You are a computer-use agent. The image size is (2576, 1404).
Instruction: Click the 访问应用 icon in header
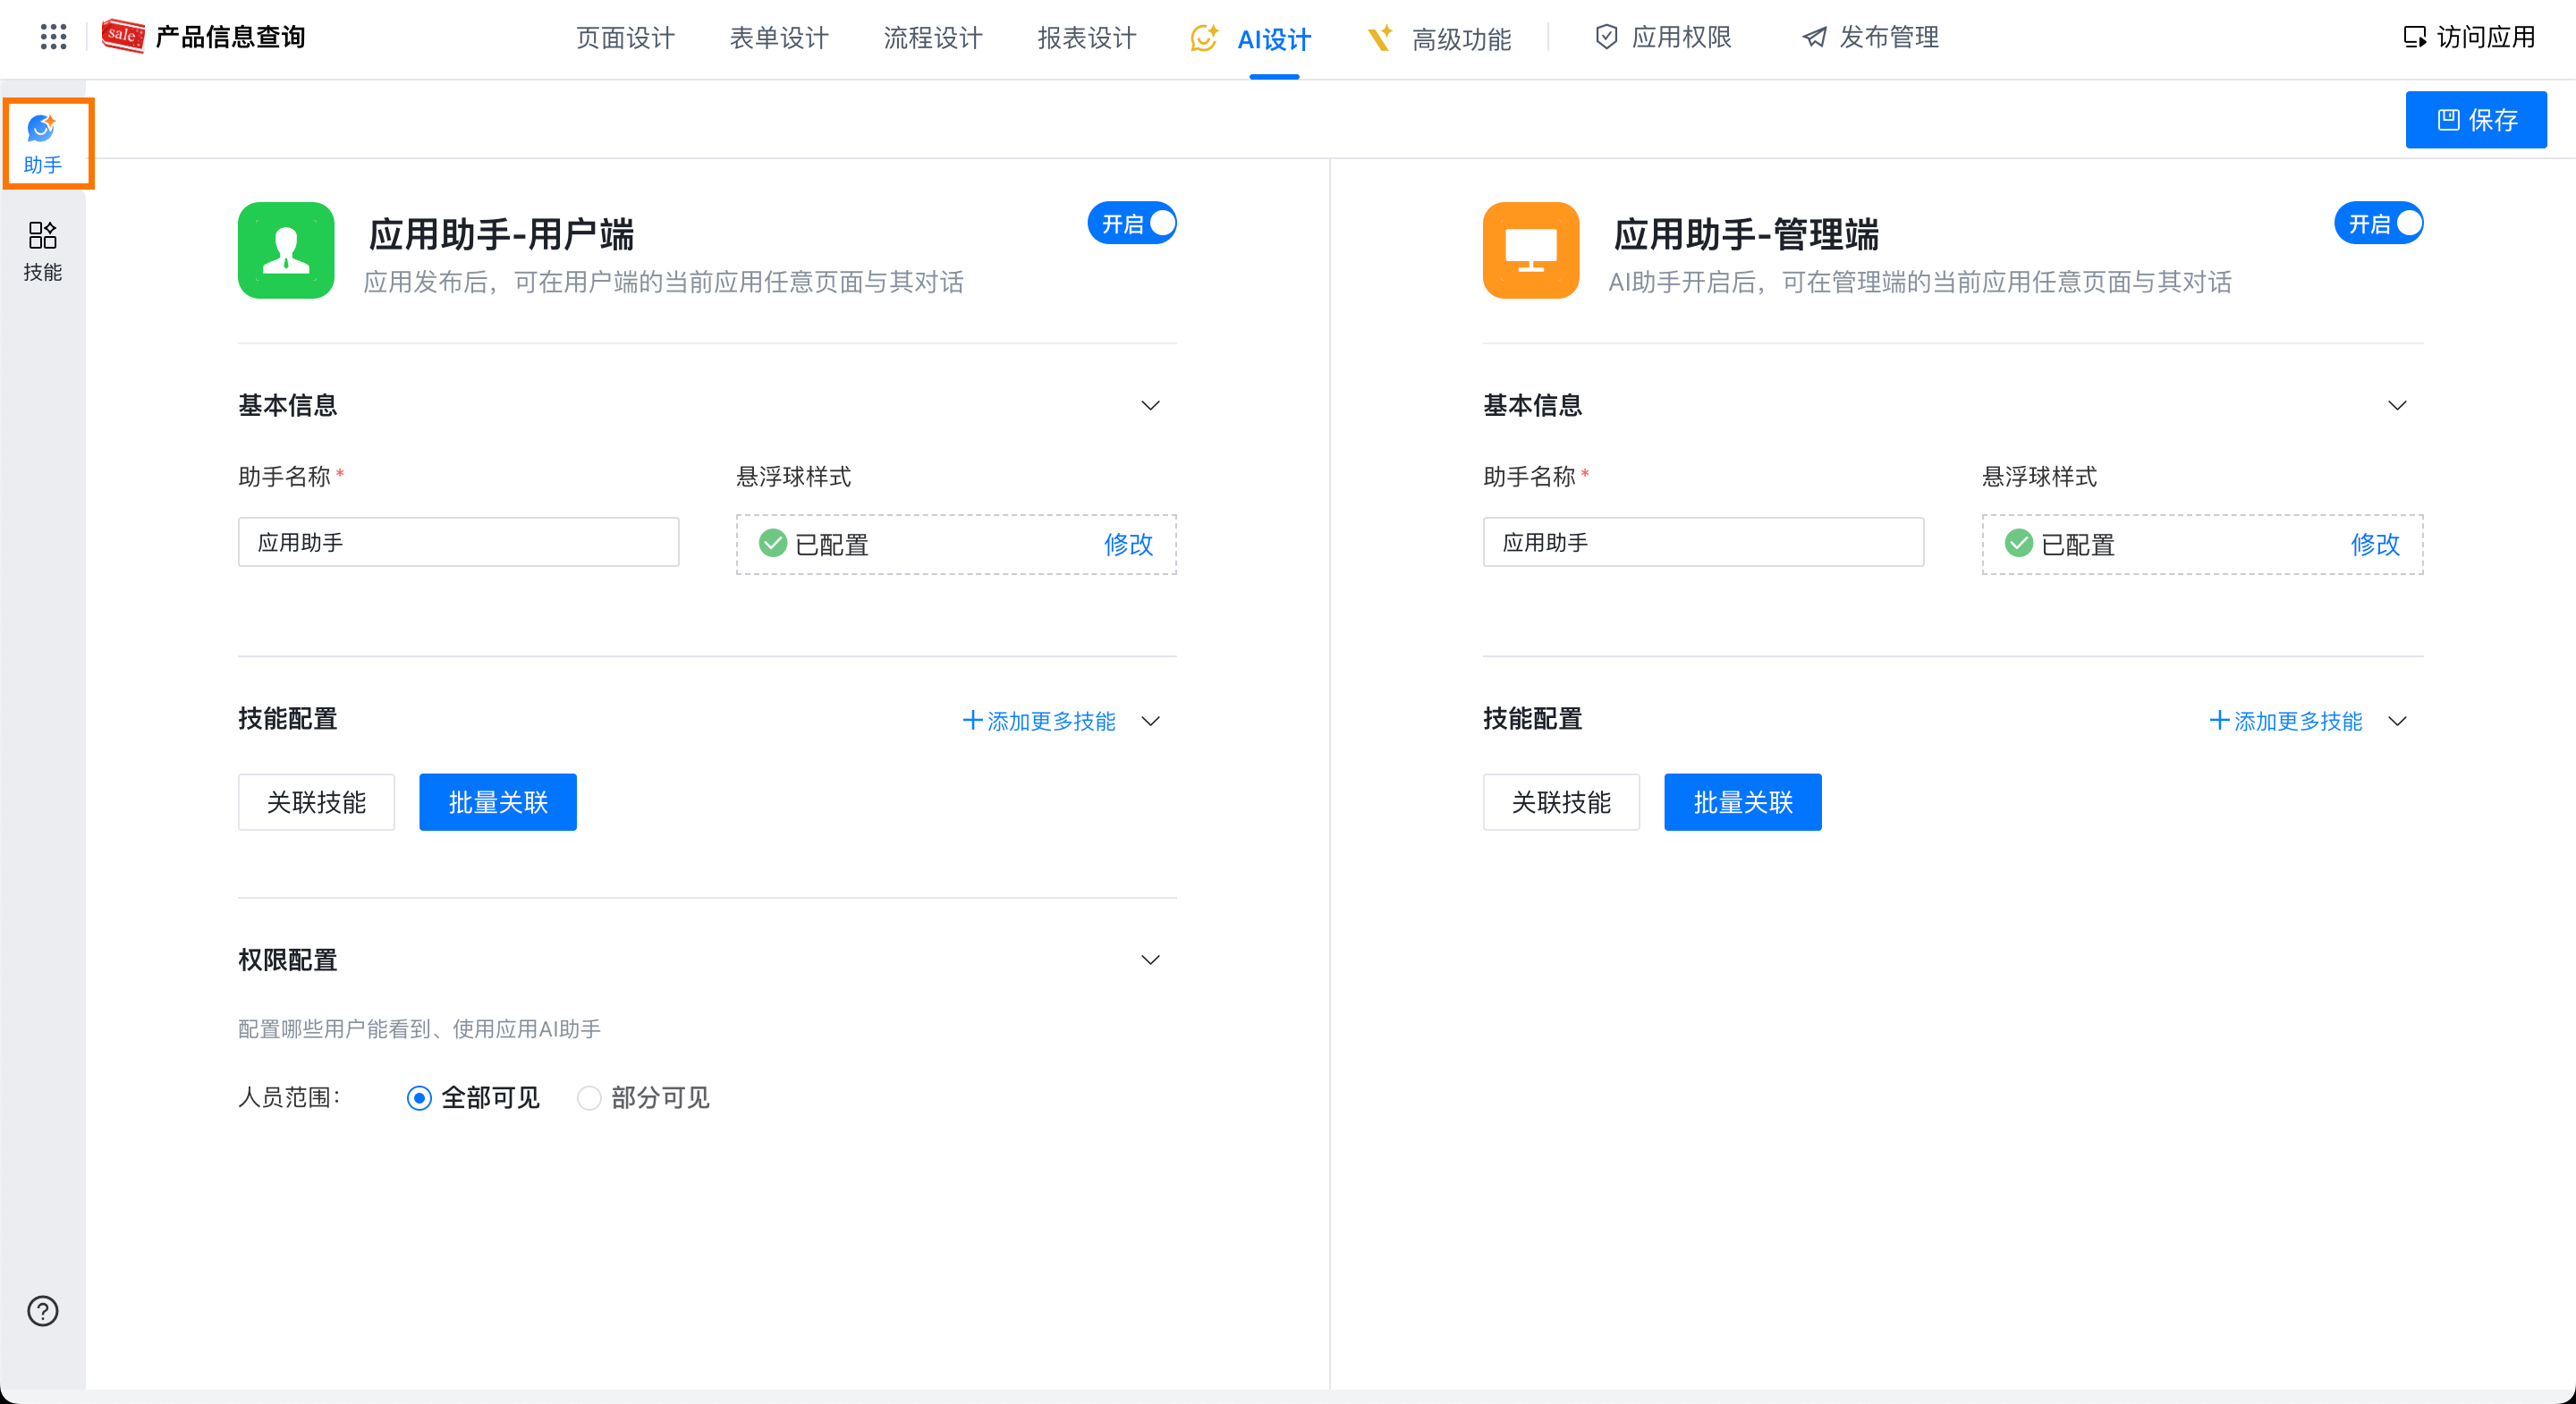pyautogui.click(x=2414, y=37)
